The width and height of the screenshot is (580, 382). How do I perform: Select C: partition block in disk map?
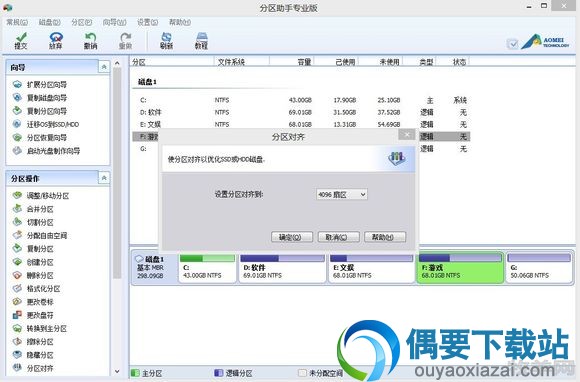pos(207,268)
